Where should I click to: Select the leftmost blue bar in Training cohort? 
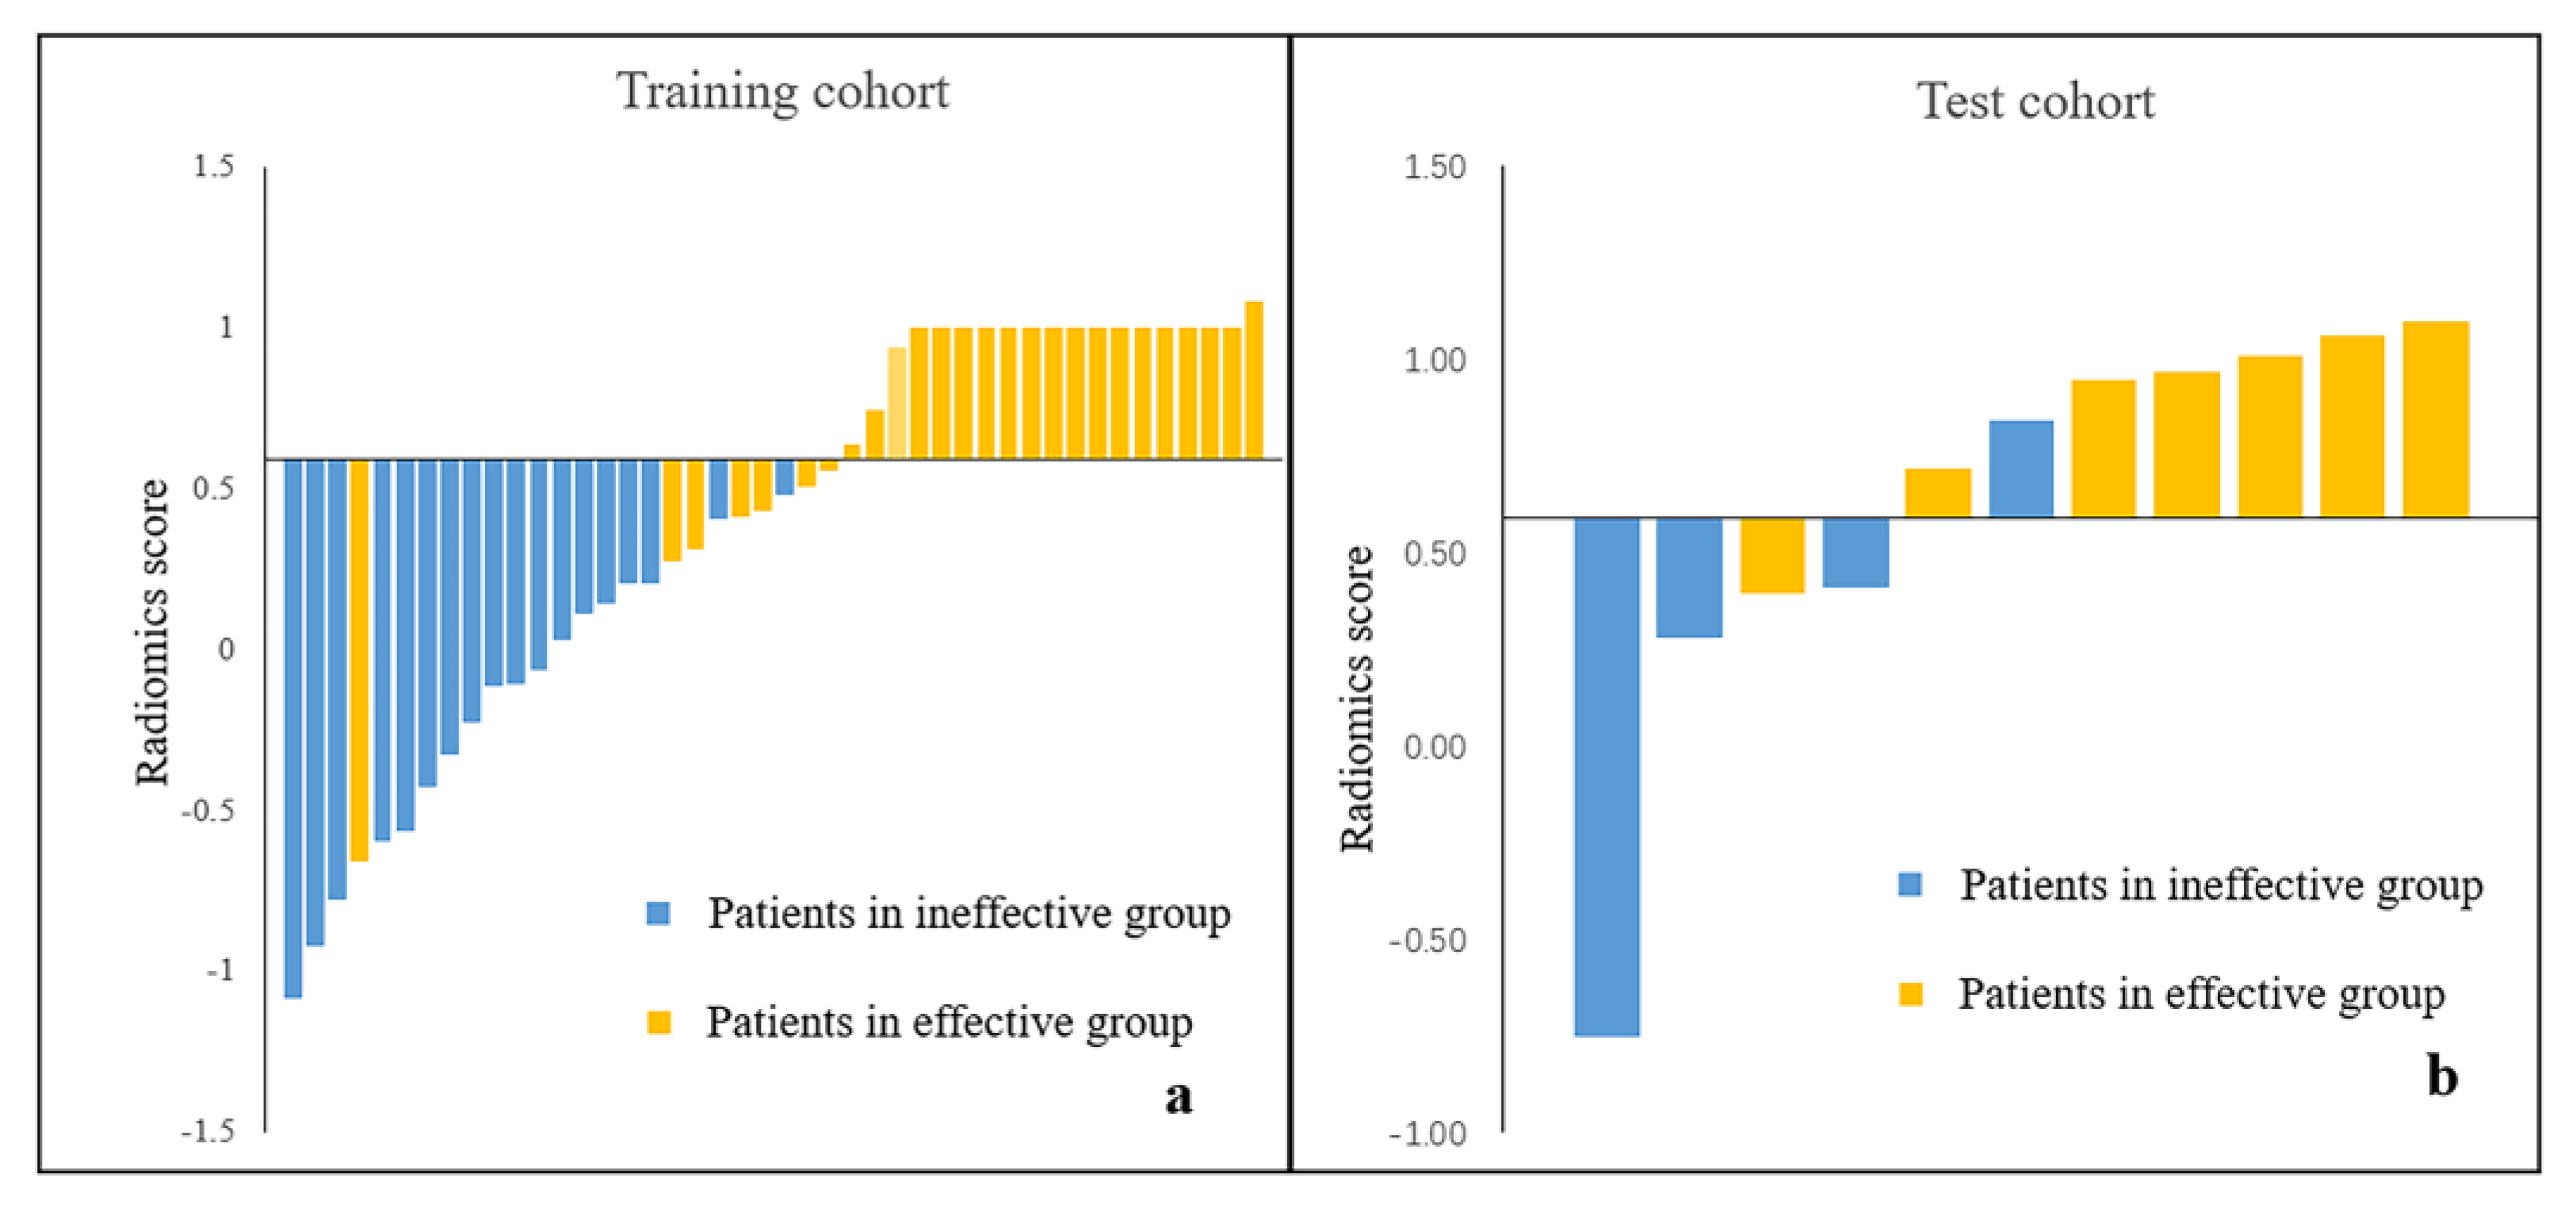click(x=293, y=728)
